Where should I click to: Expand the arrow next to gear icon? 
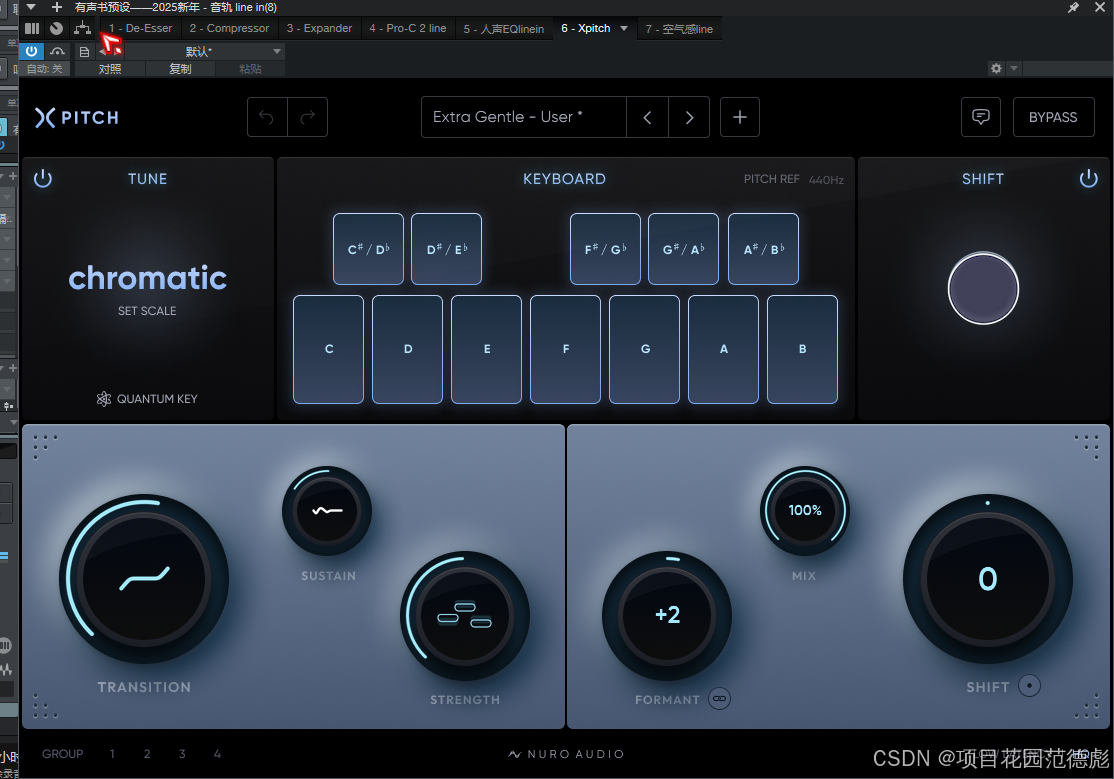[1014, 68]
